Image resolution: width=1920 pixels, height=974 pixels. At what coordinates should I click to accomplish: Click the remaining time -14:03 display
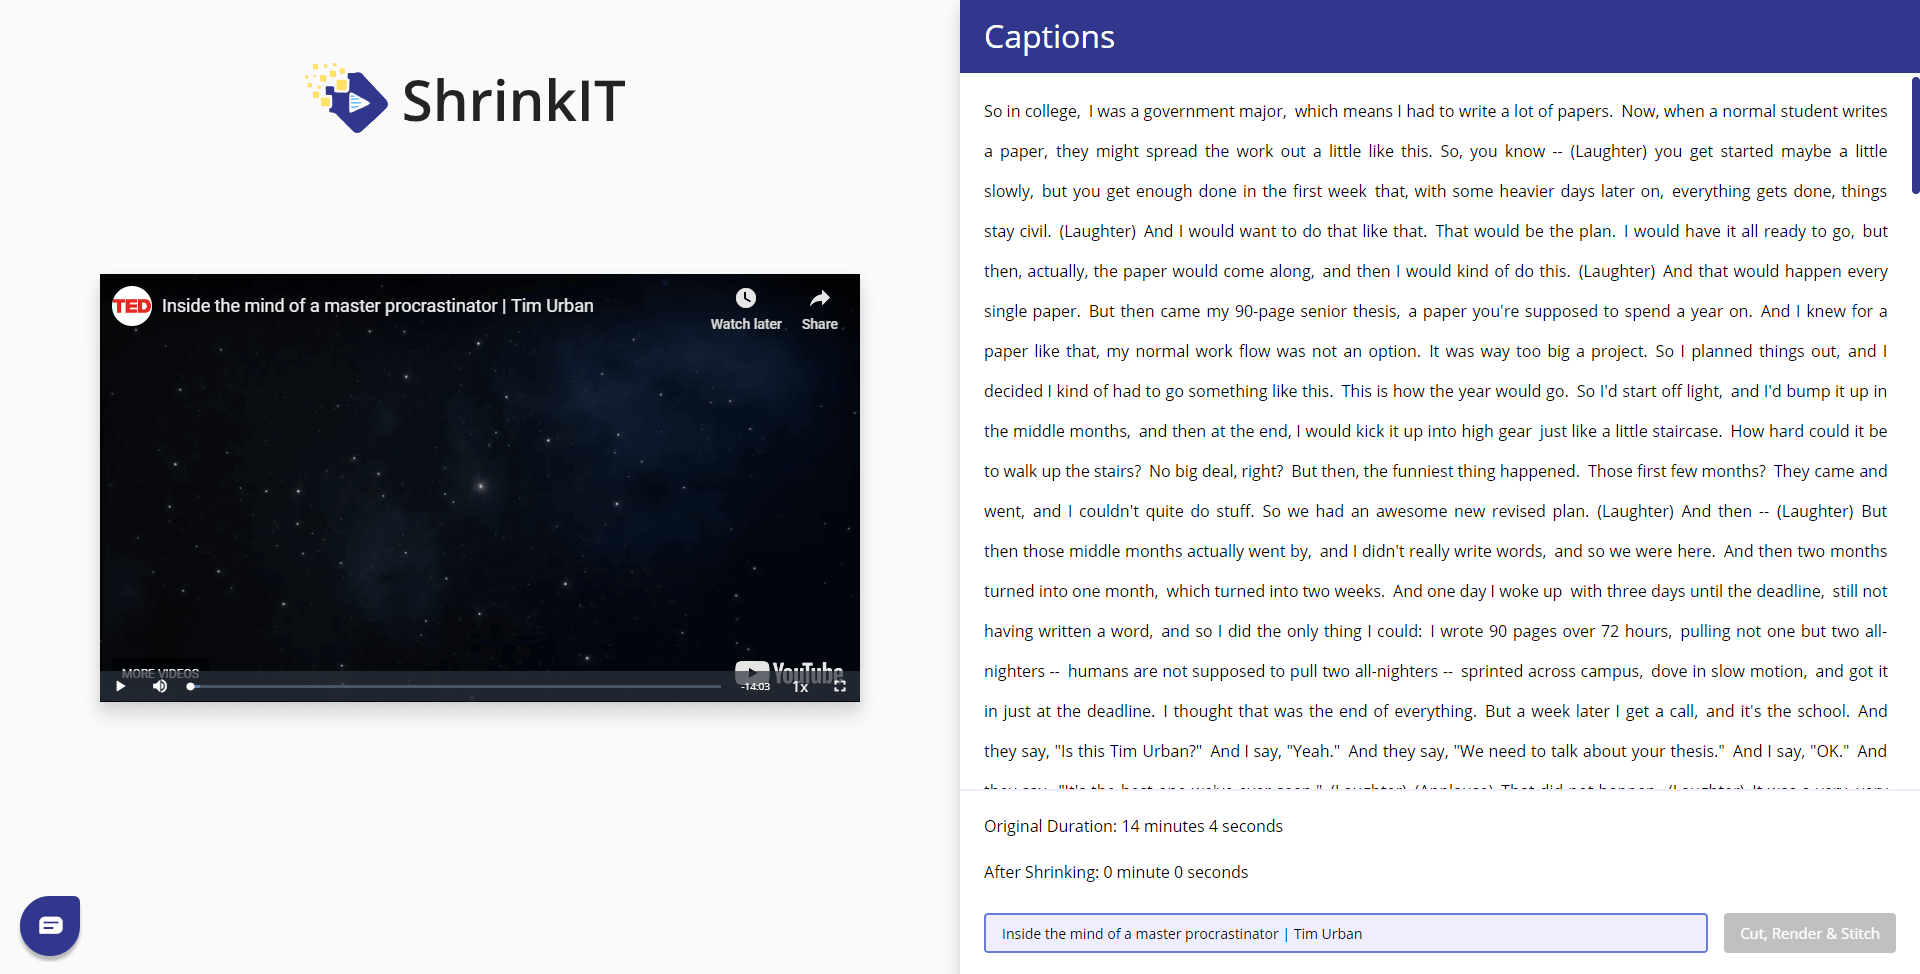click(755, 687)
